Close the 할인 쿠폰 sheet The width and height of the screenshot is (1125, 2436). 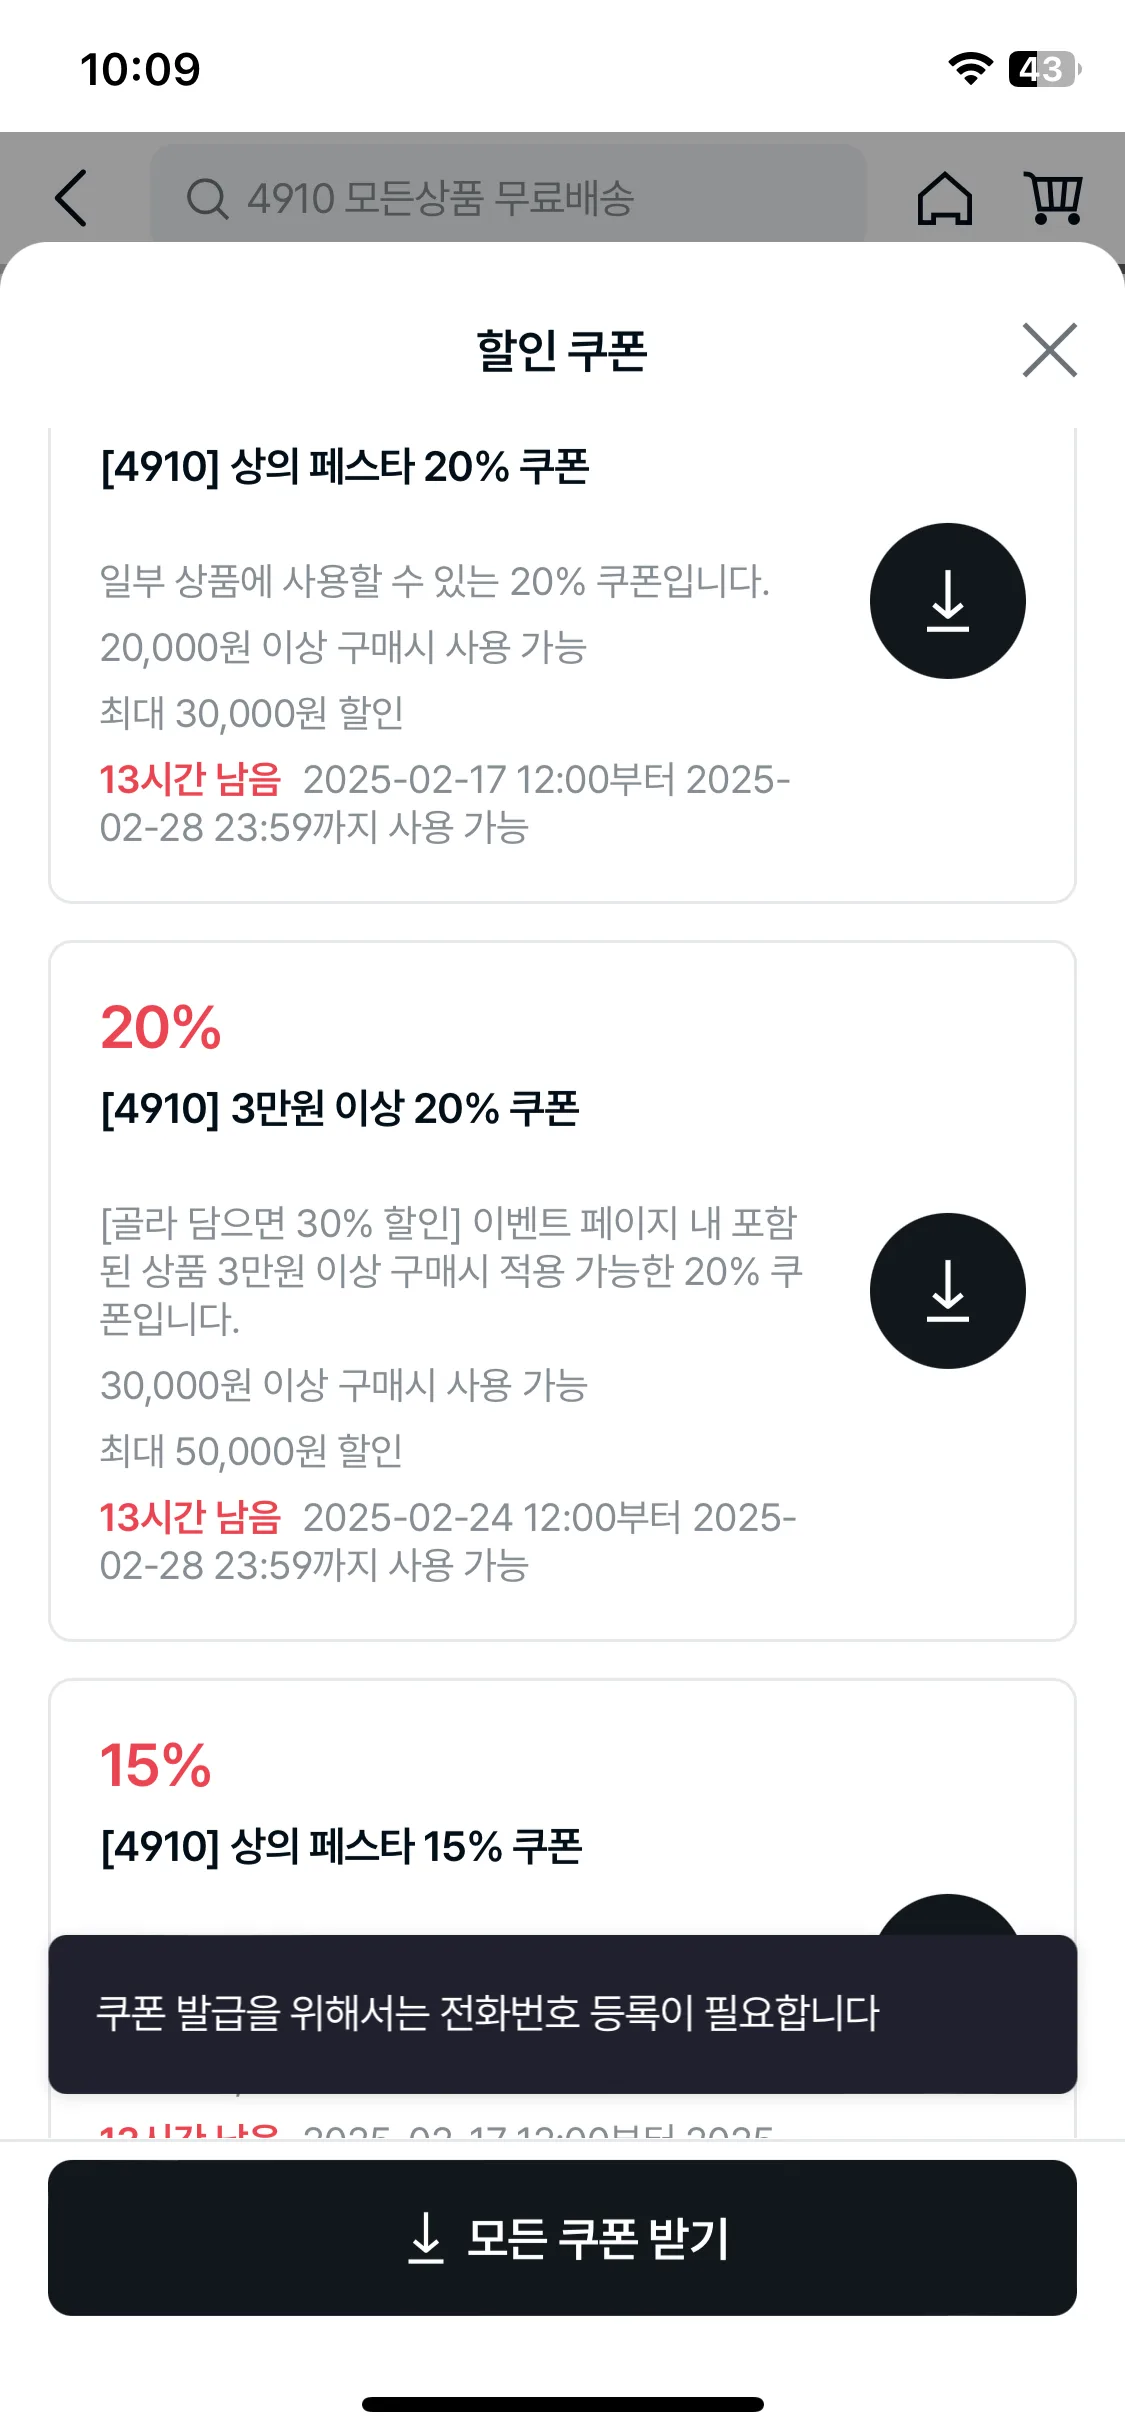(1049, 350)
